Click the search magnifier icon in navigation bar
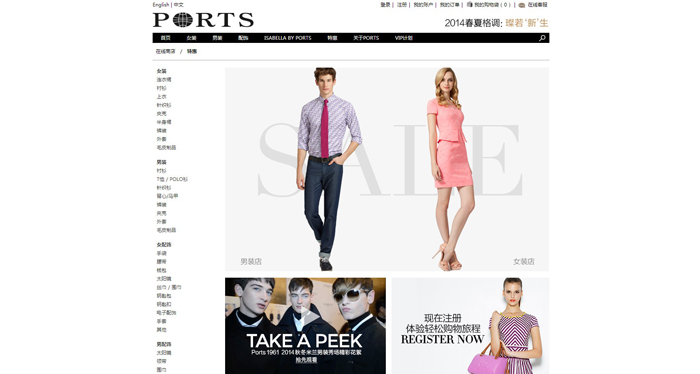 [x=542, y=38]
